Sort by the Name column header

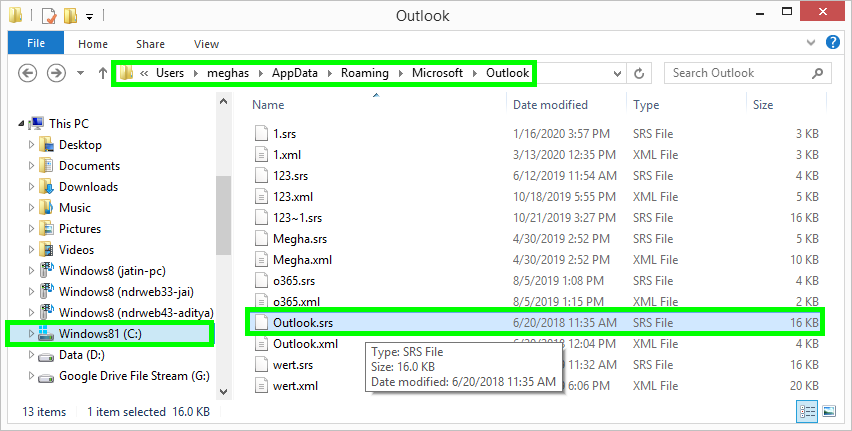pyautogui.click(x=268, y=105)
